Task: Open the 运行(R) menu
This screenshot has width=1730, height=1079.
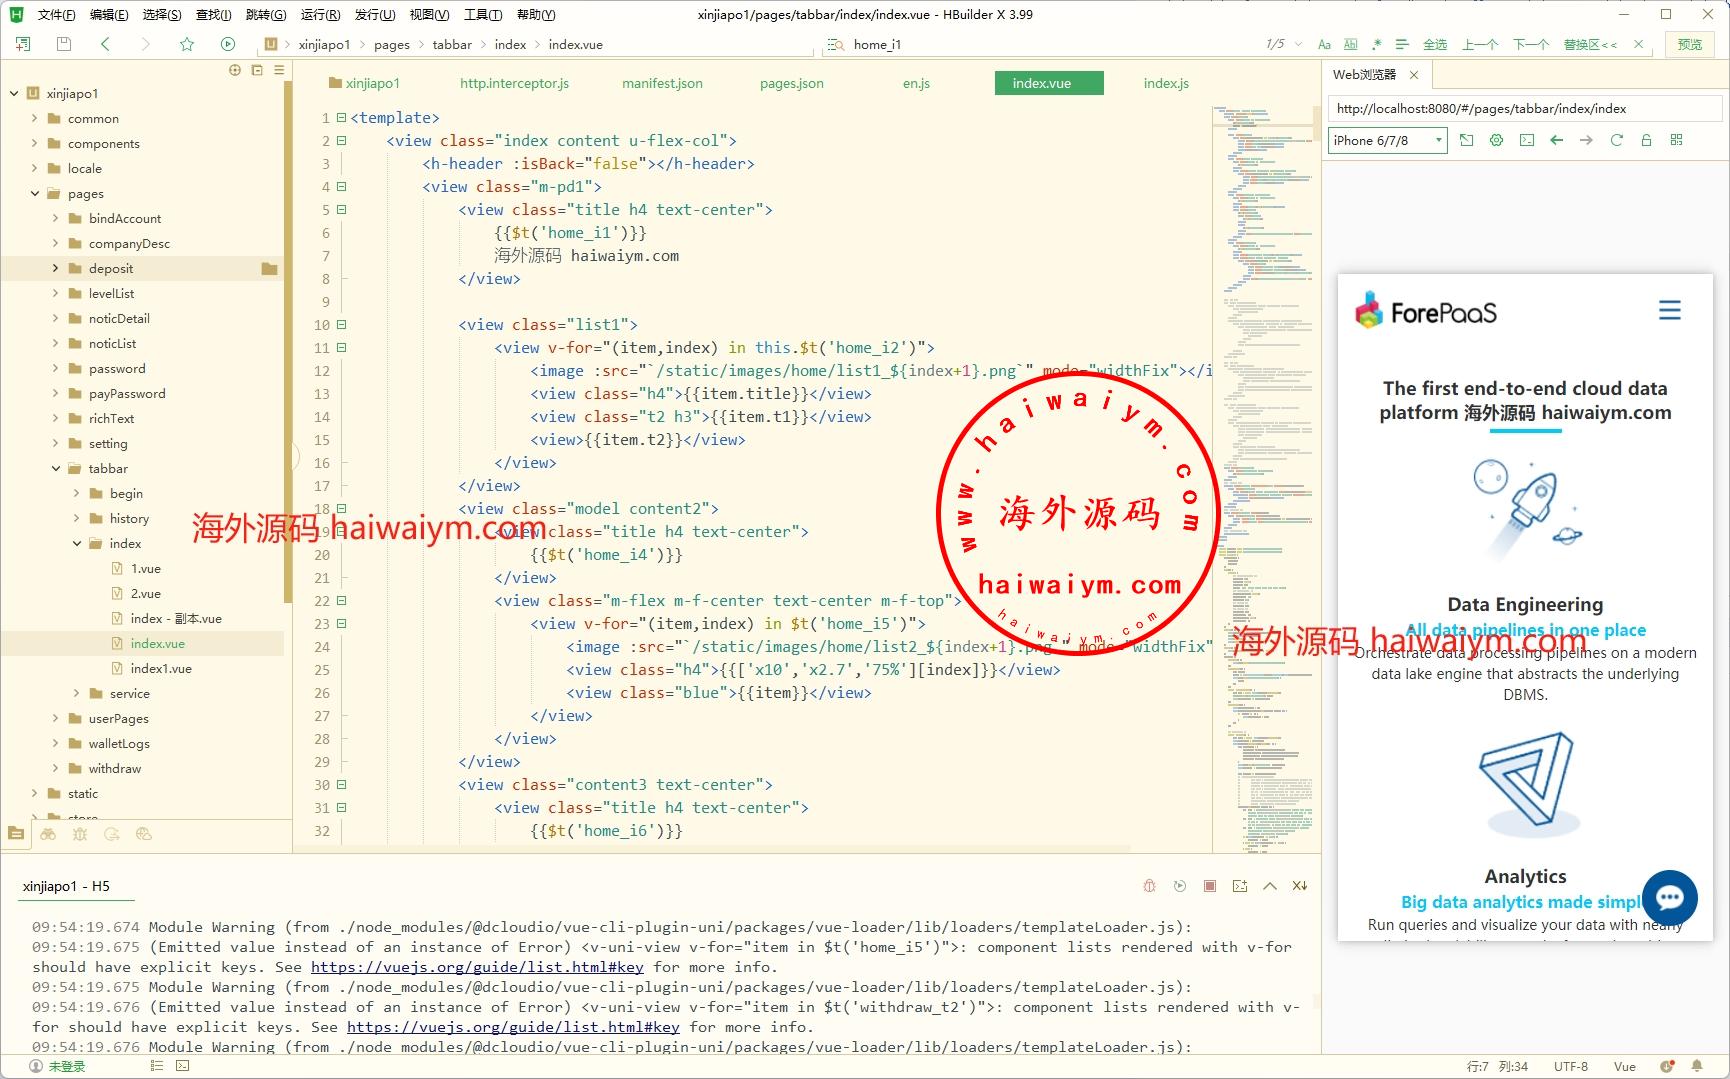Action: 320,14
